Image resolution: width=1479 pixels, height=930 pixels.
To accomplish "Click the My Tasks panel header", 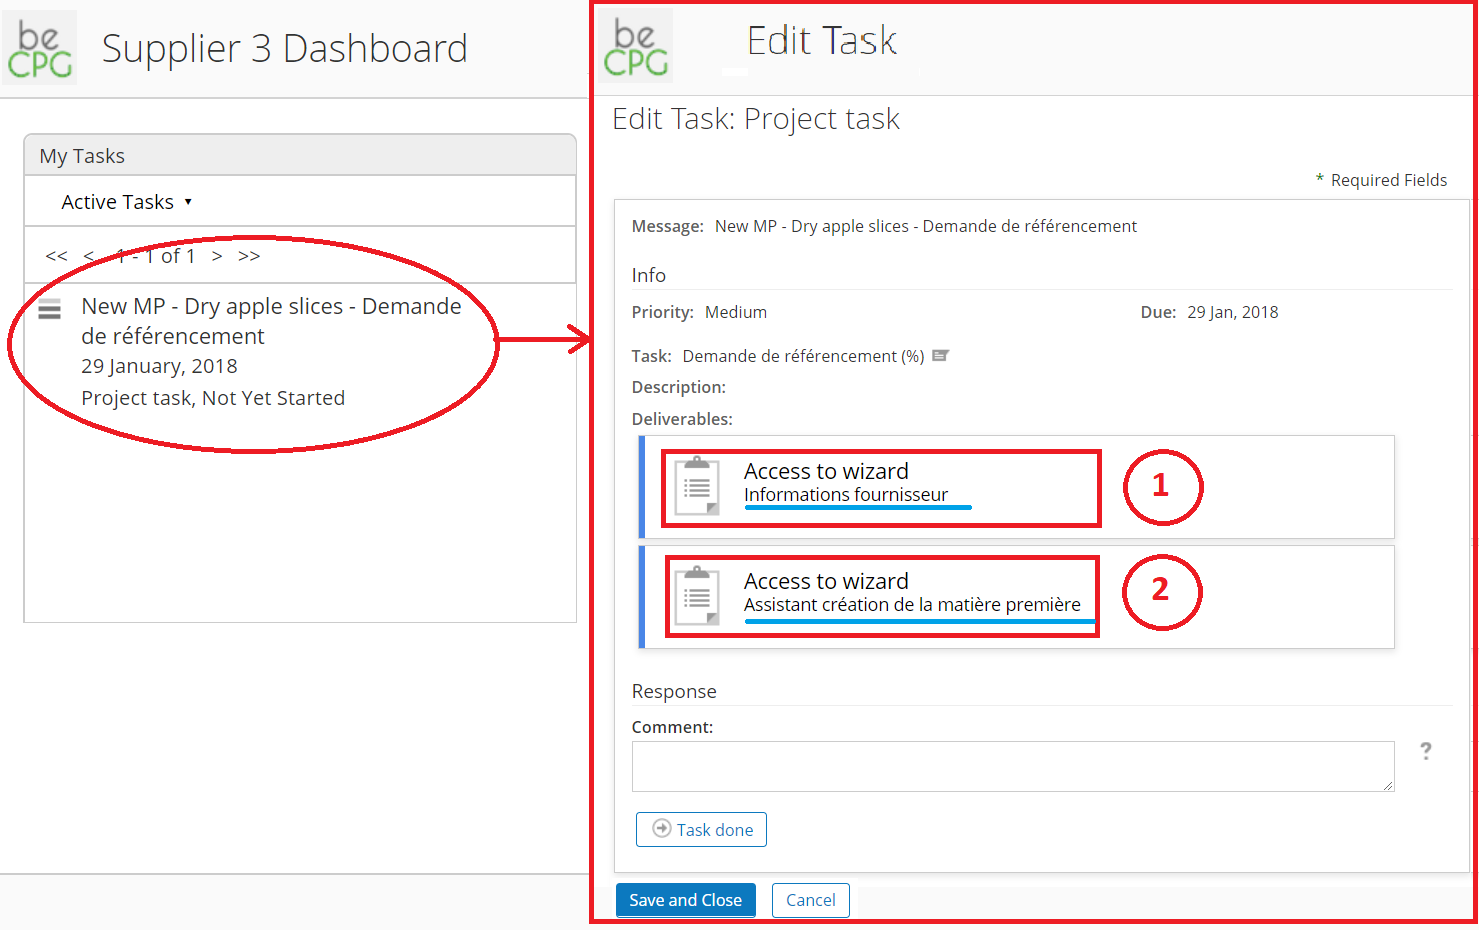I will click(300, 156).
